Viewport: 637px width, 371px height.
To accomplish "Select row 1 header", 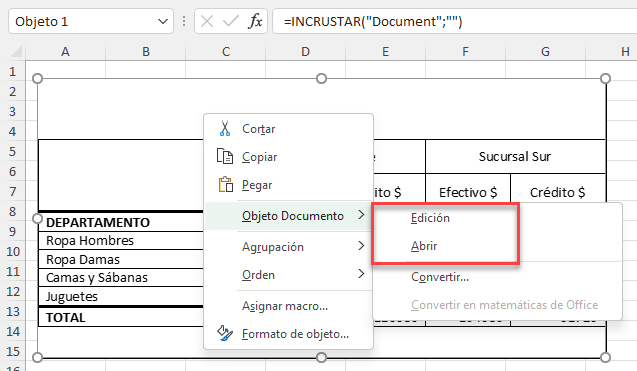I will pos(13,72).
